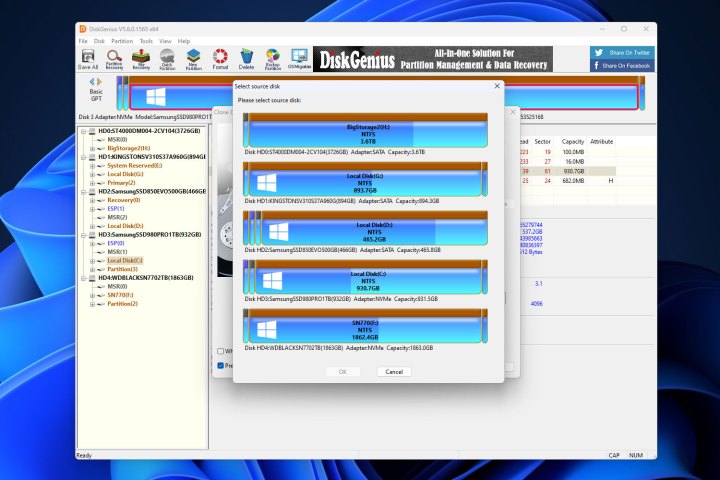Start the OS Migration tool
Viewport: 720px width, 480px height.
tap(299, 59)
